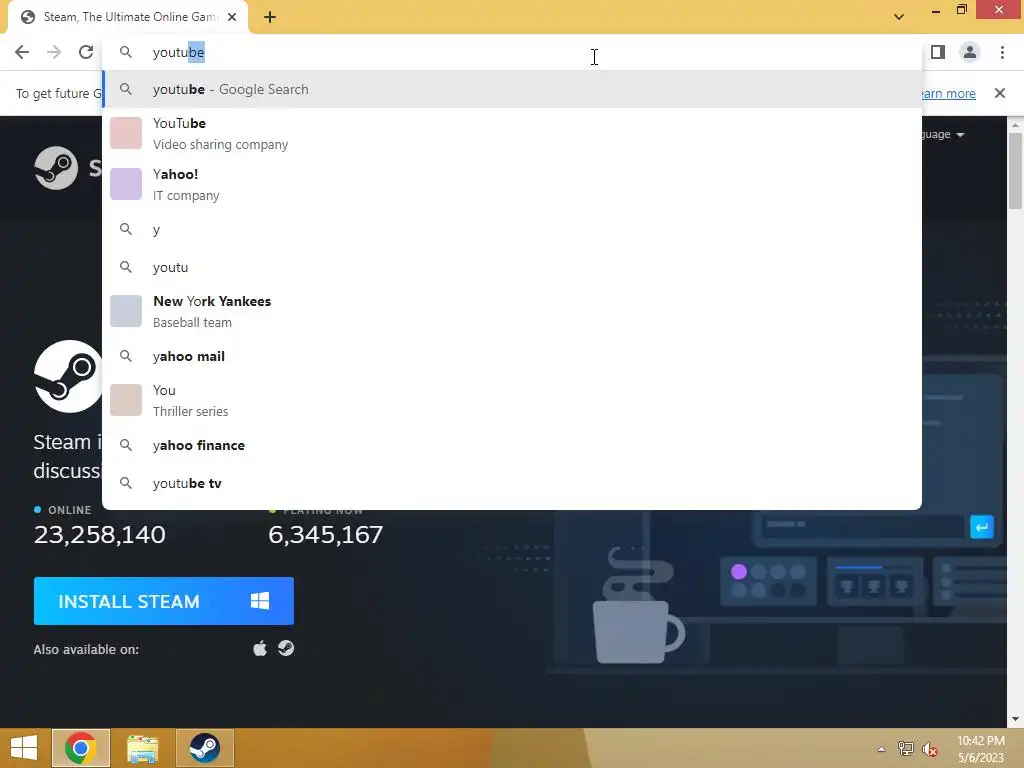Viewport: 1024px width, 768px height.
Task: Open the tab search chevron in title bar
Action: pos(899,17)
